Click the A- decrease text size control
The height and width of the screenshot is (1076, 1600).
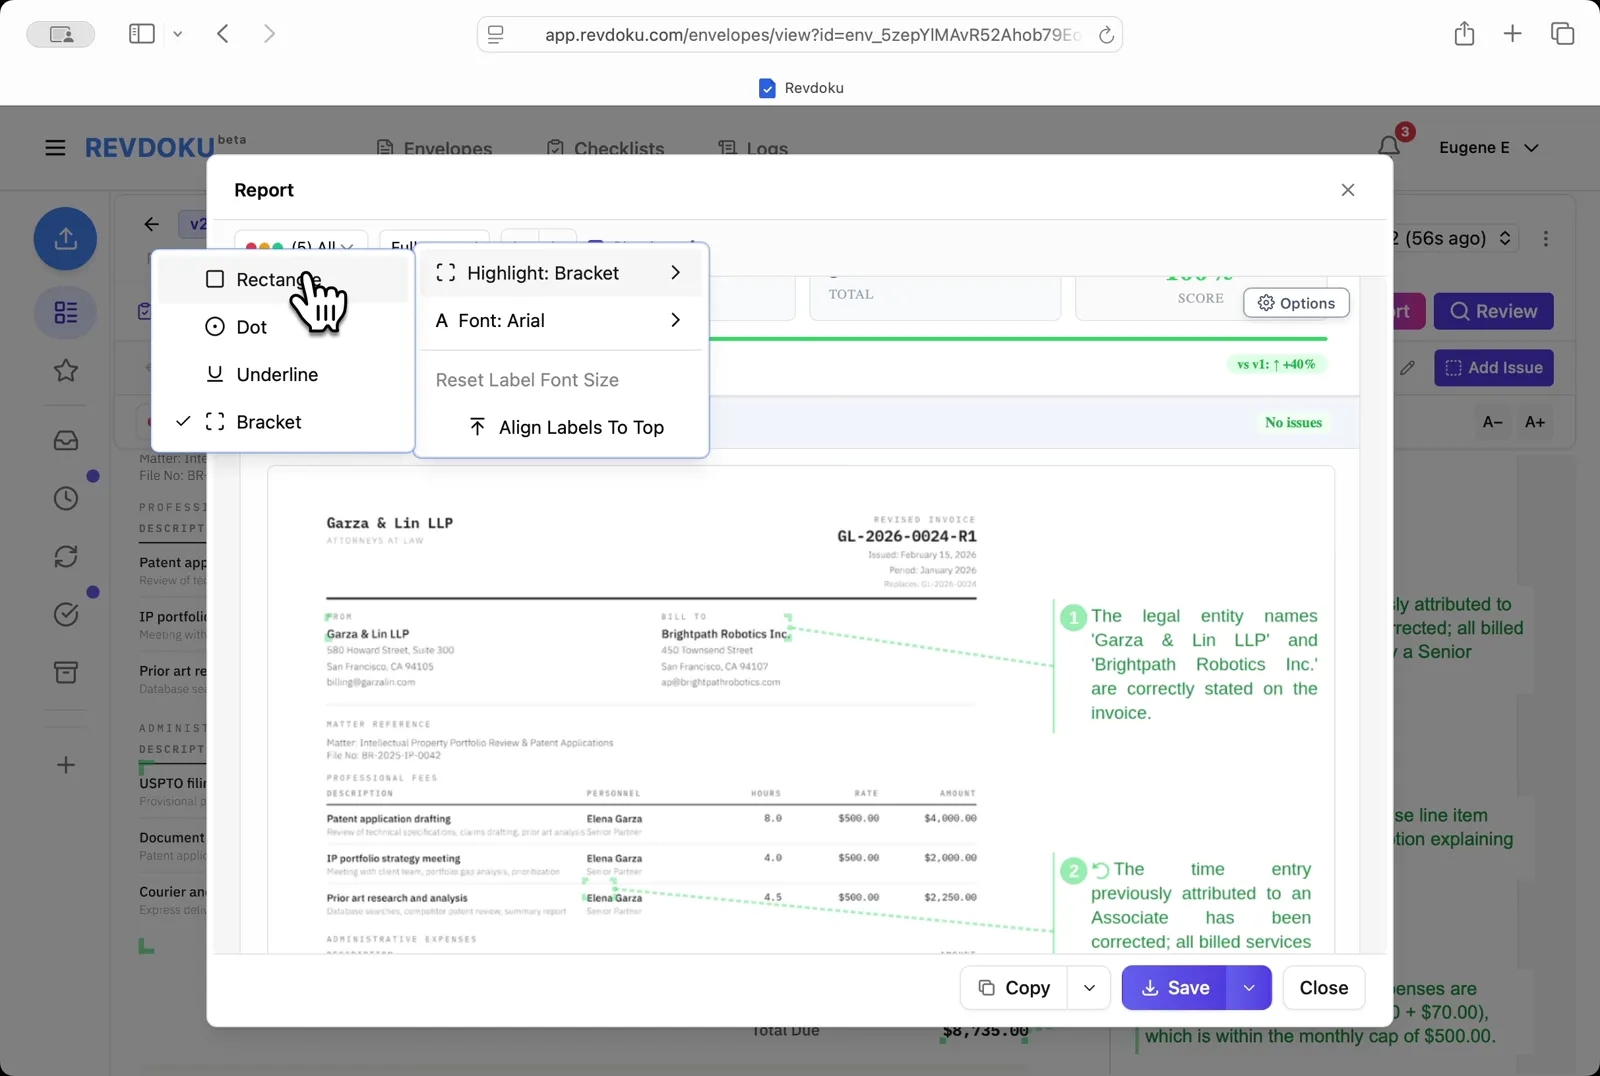[x=1492, y=421]
